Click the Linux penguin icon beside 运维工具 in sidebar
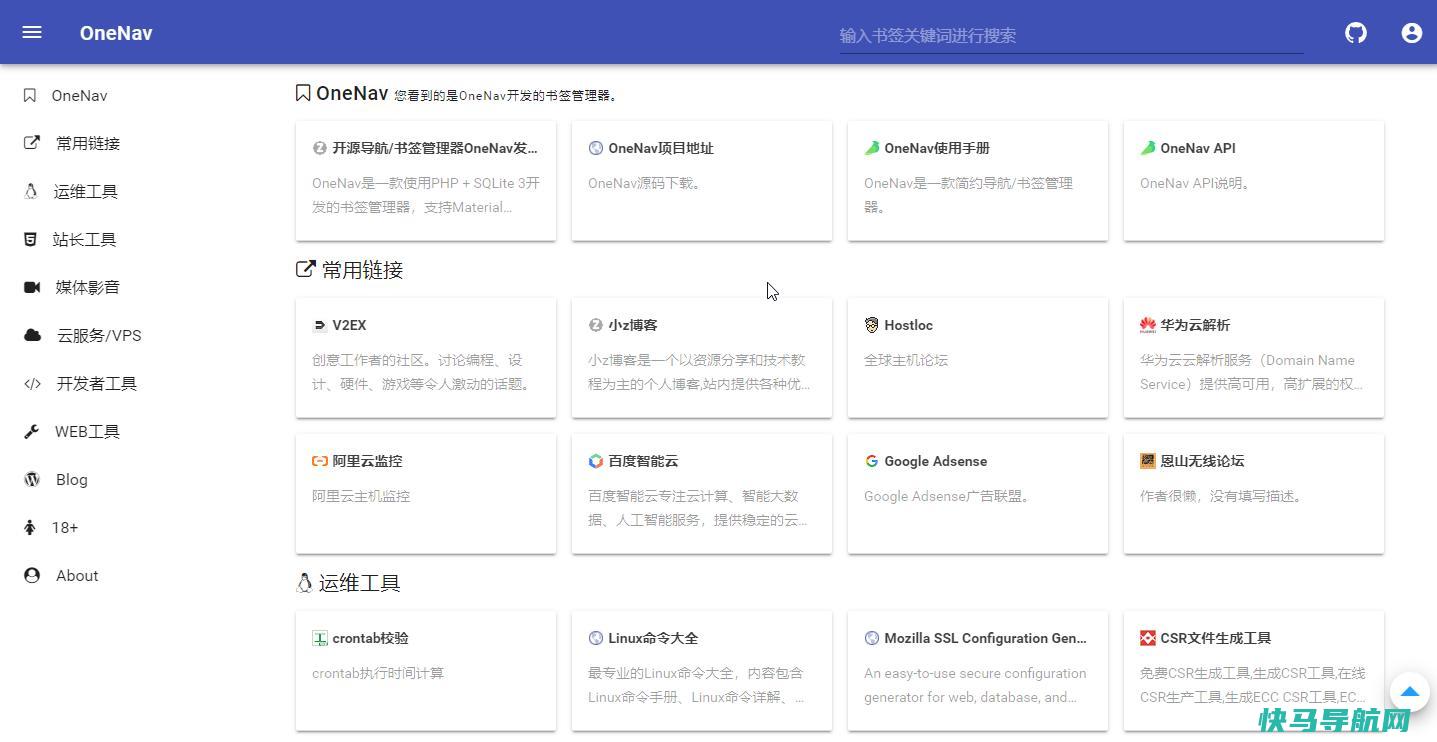This screenshot has width=1437, height=742. click(31, 191)
